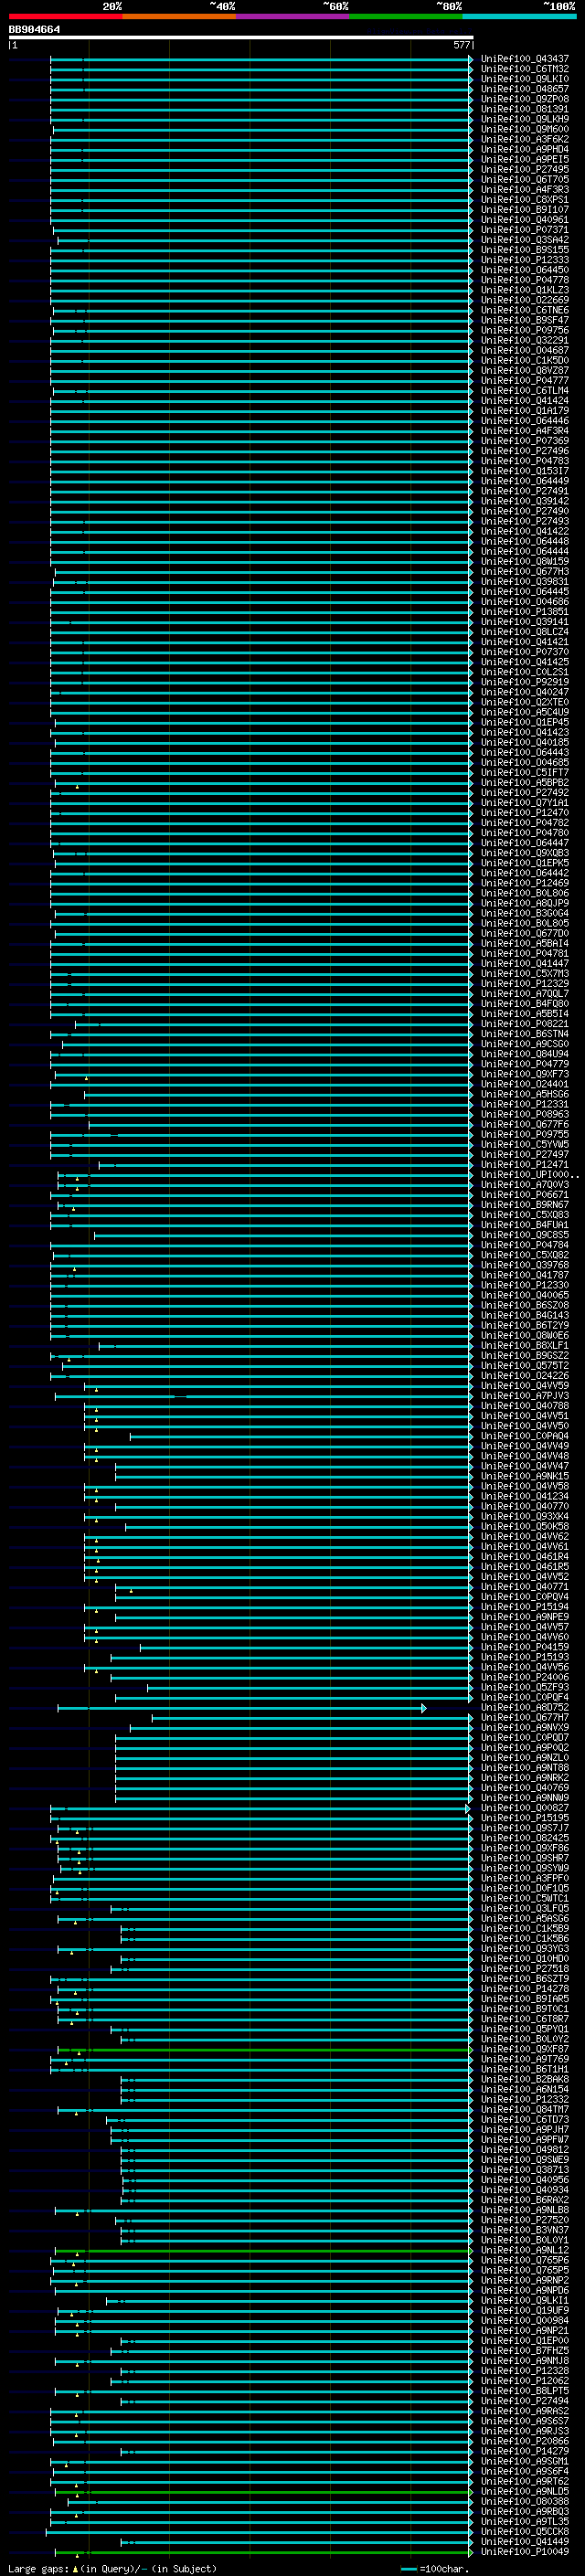Viewport: 585px width, 2576px height.
Task: Click label UniRef100_P12470
Action: pos(525,813)
